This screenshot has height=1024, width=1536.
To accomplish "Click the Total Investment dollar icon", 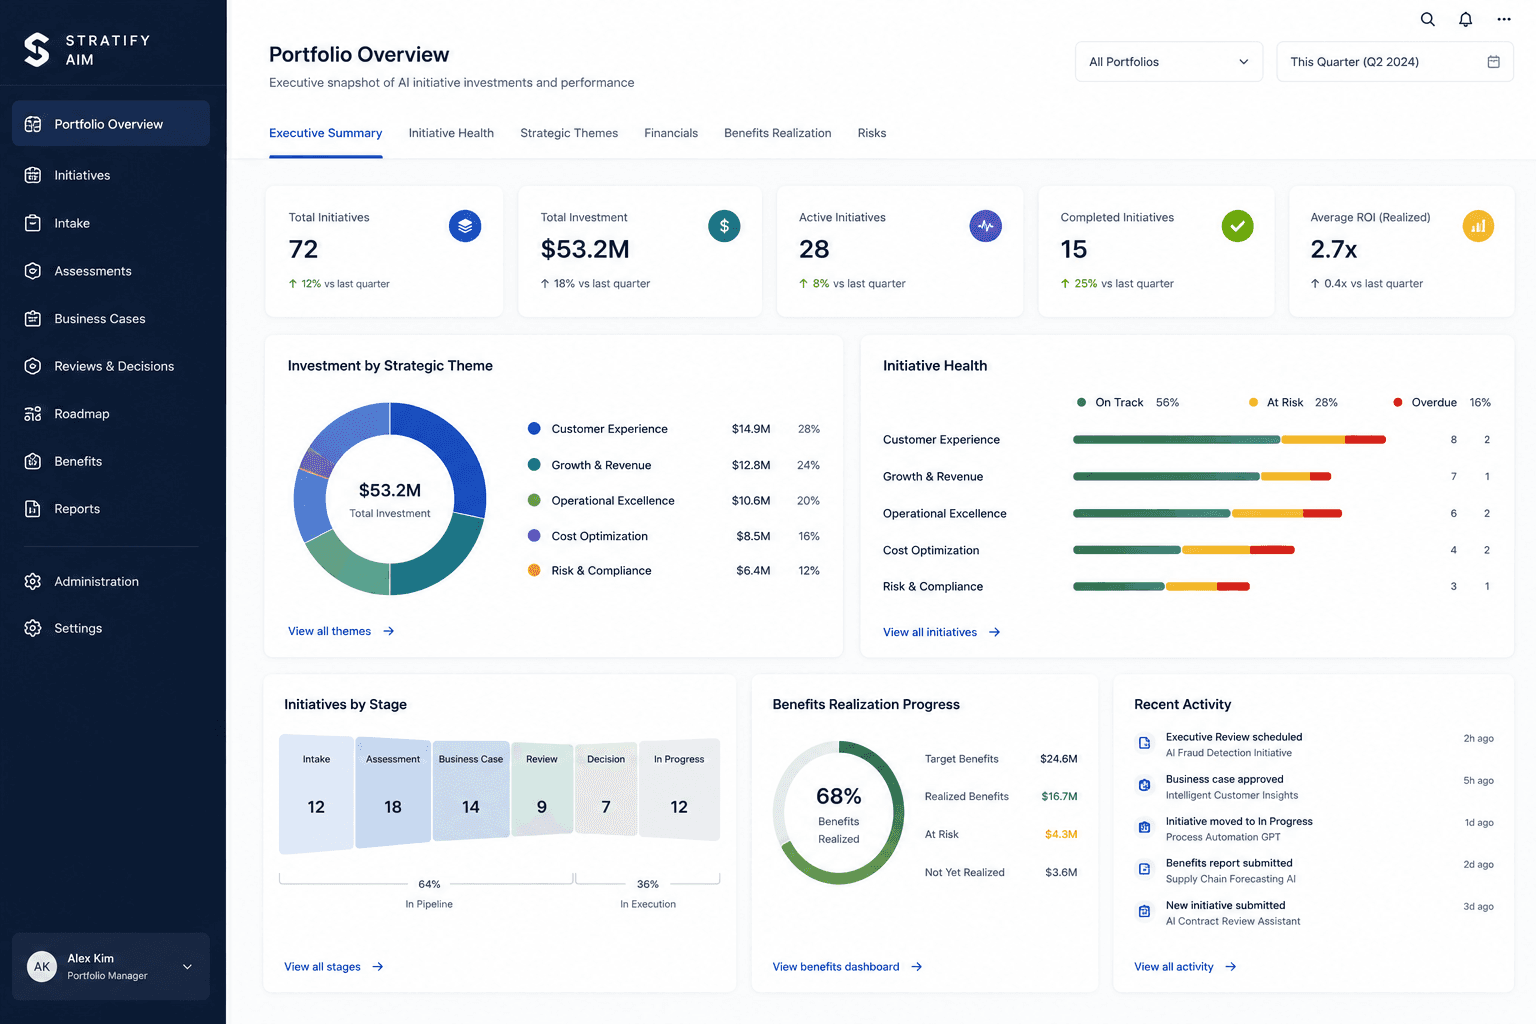I will (724, 226).
